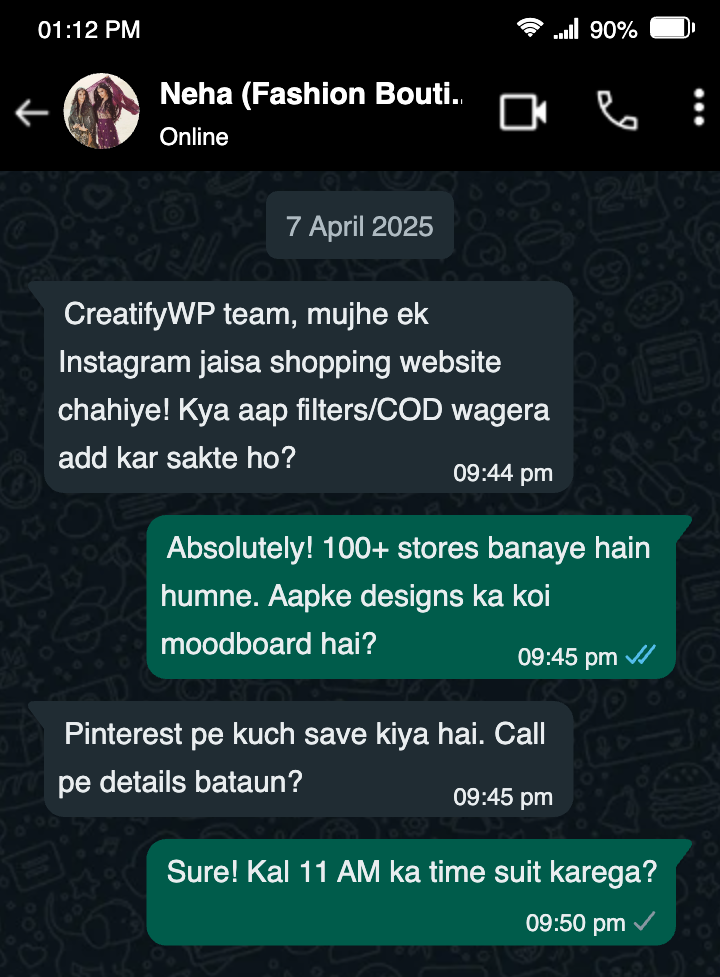
Task: Open contact info via Neha's name
Action: [311, 94]
